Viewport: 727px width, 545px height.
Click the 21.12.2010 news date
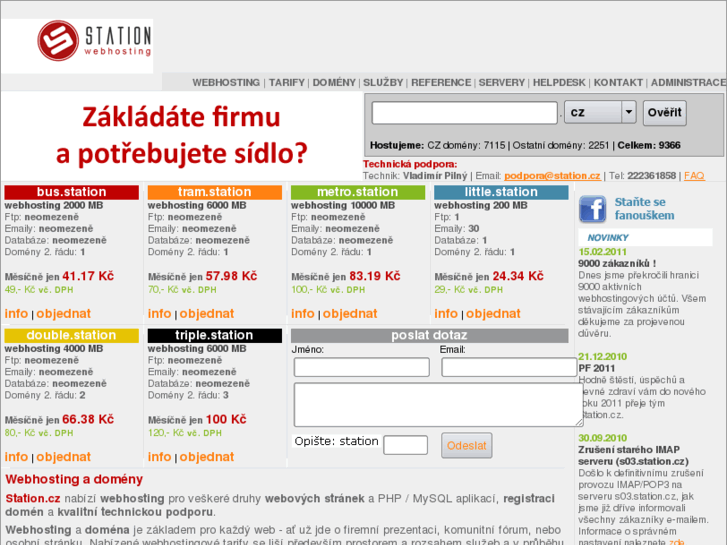pyautogui.click(x=602, y=357)
